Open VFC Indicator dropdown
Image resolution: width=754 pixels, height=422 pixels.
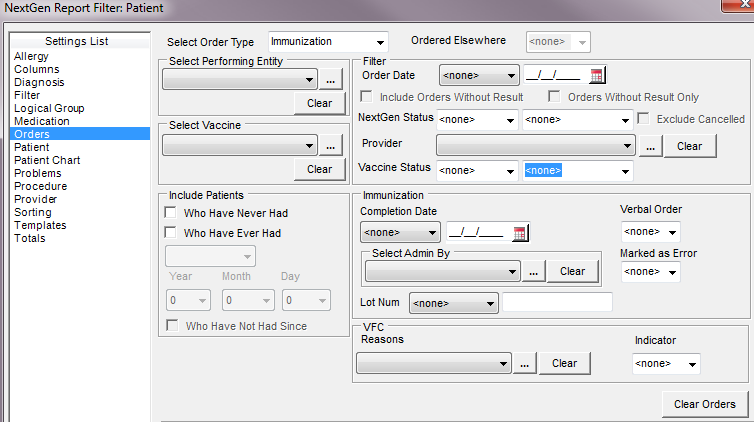666,364
